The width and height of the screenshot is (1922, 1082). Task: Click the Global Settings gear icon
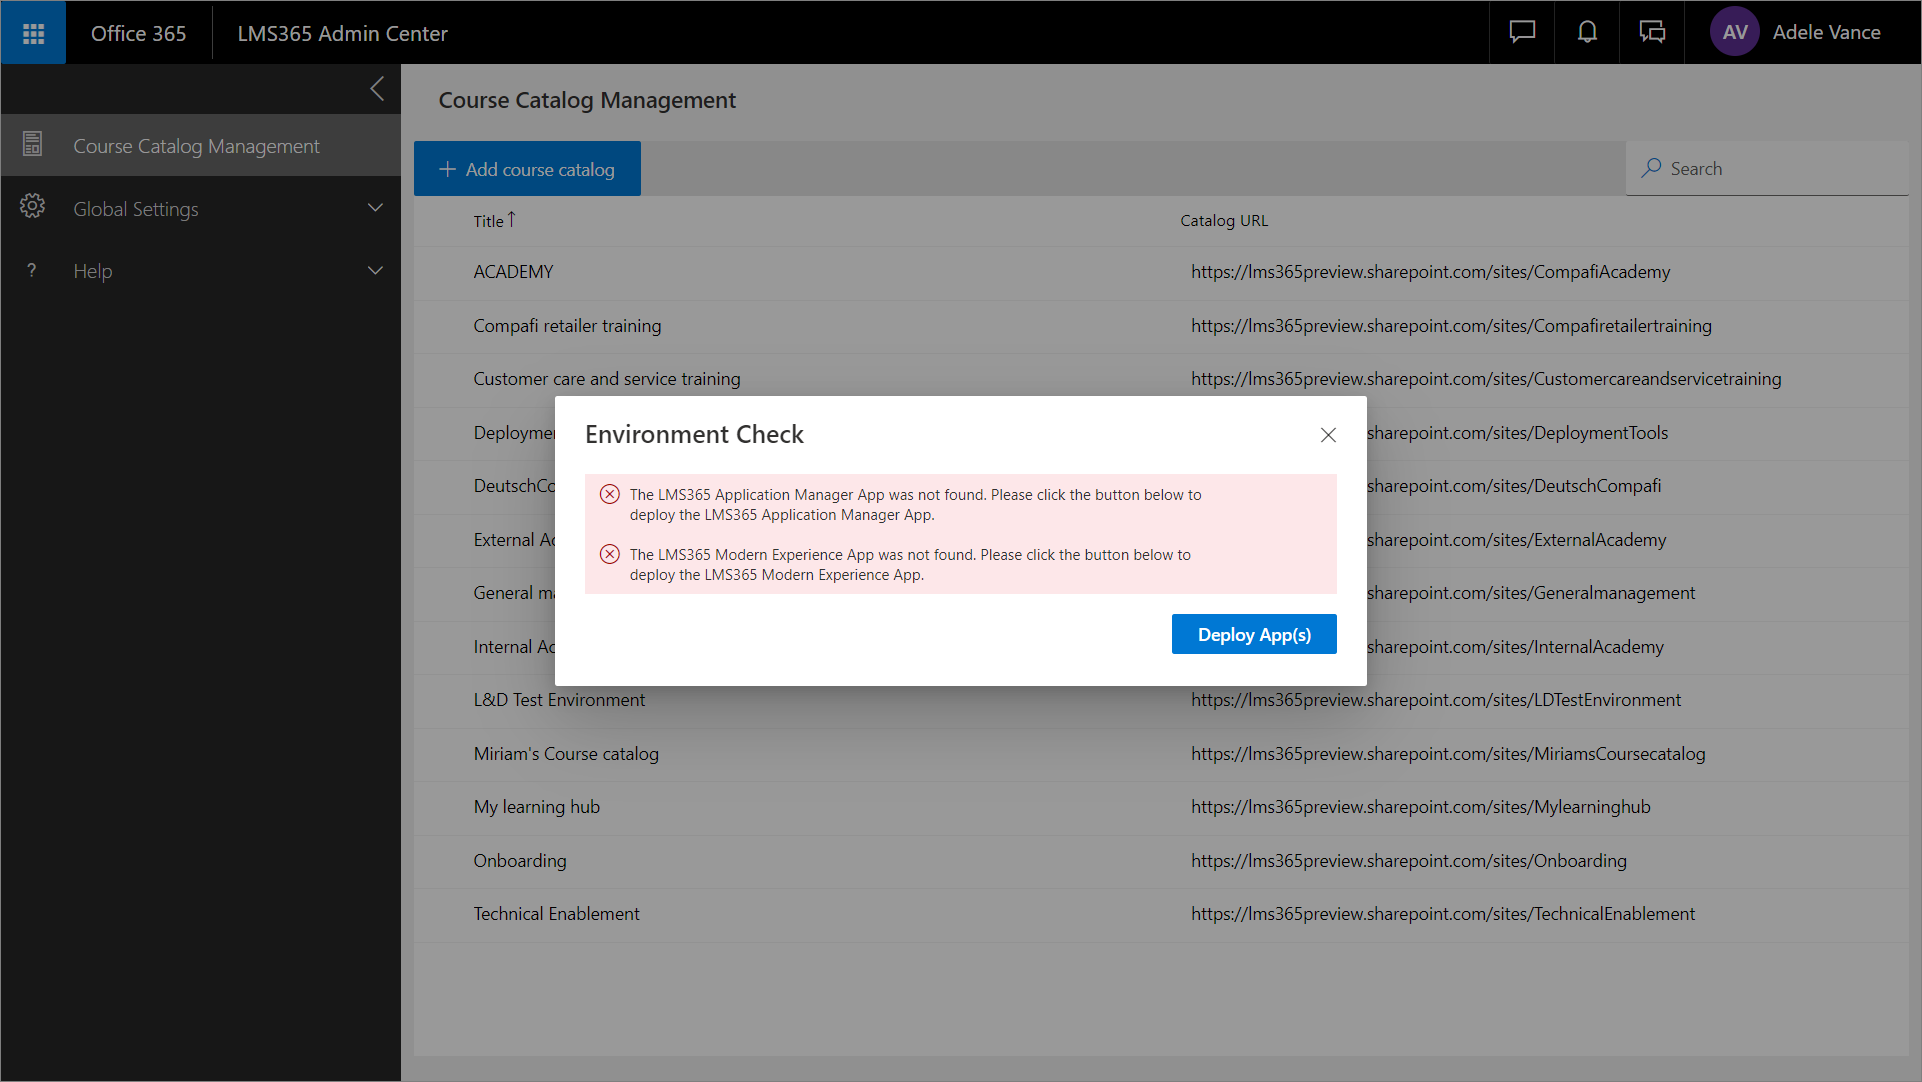[32, 207]
